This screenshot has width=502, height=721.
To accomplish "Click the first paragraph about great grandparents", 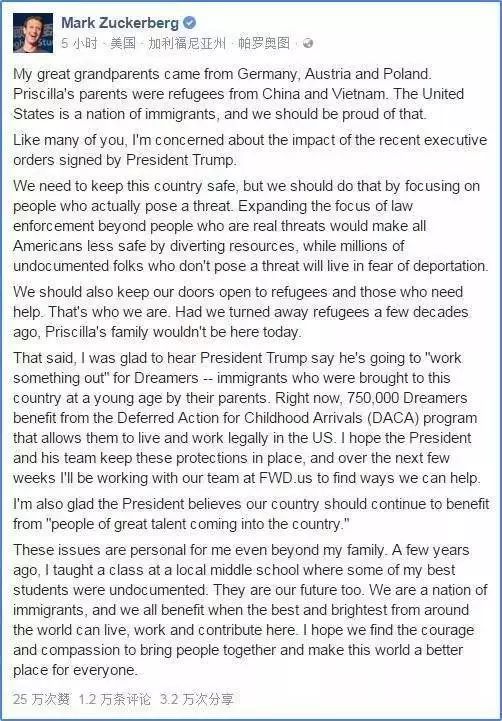I will pyautogui.click(x=239, y=94).
